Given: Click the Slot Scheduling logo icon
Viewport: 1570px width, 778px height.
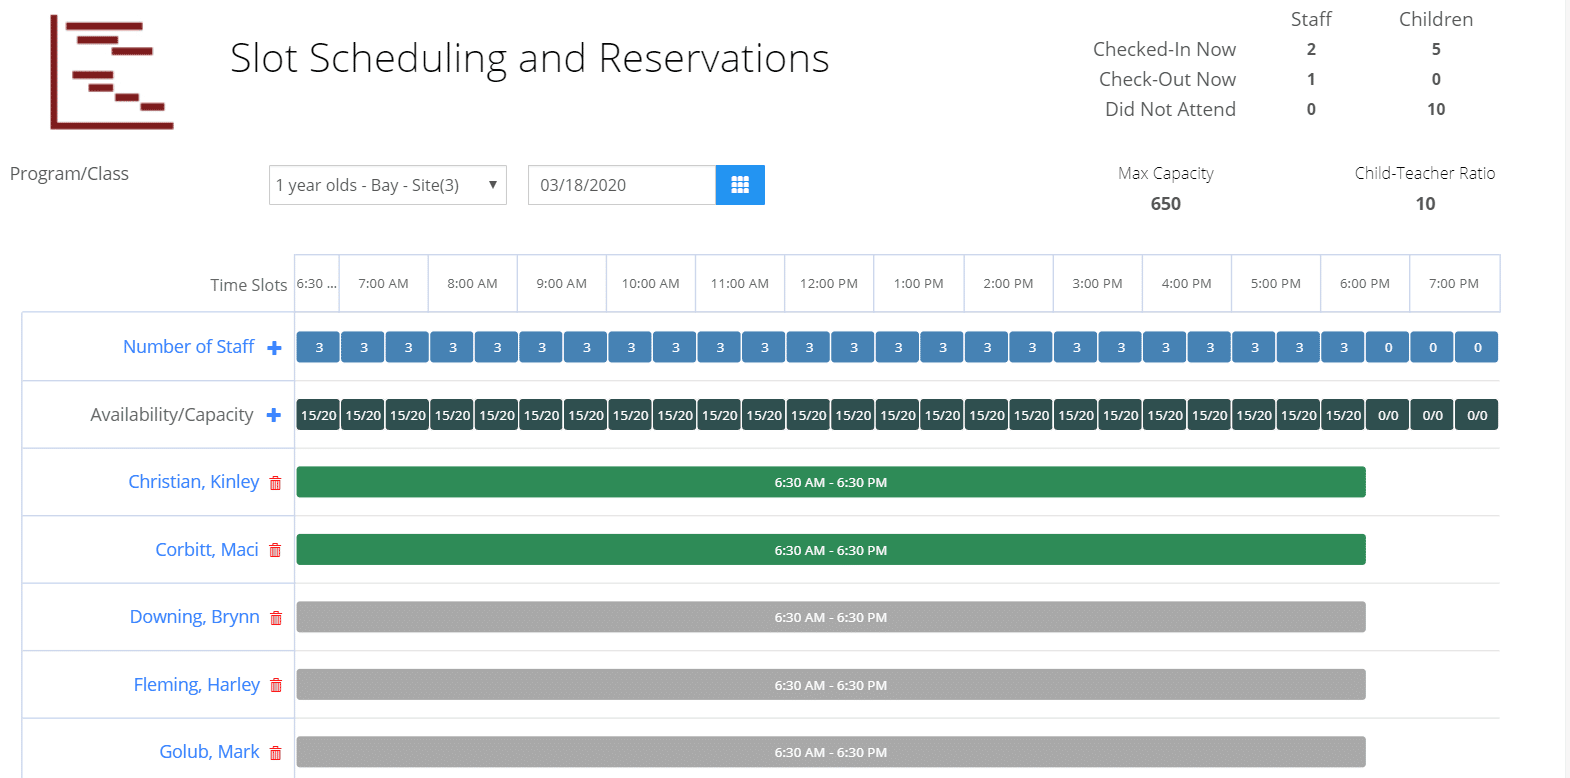Looking at the screenshot, I should [x=112, y=72].
